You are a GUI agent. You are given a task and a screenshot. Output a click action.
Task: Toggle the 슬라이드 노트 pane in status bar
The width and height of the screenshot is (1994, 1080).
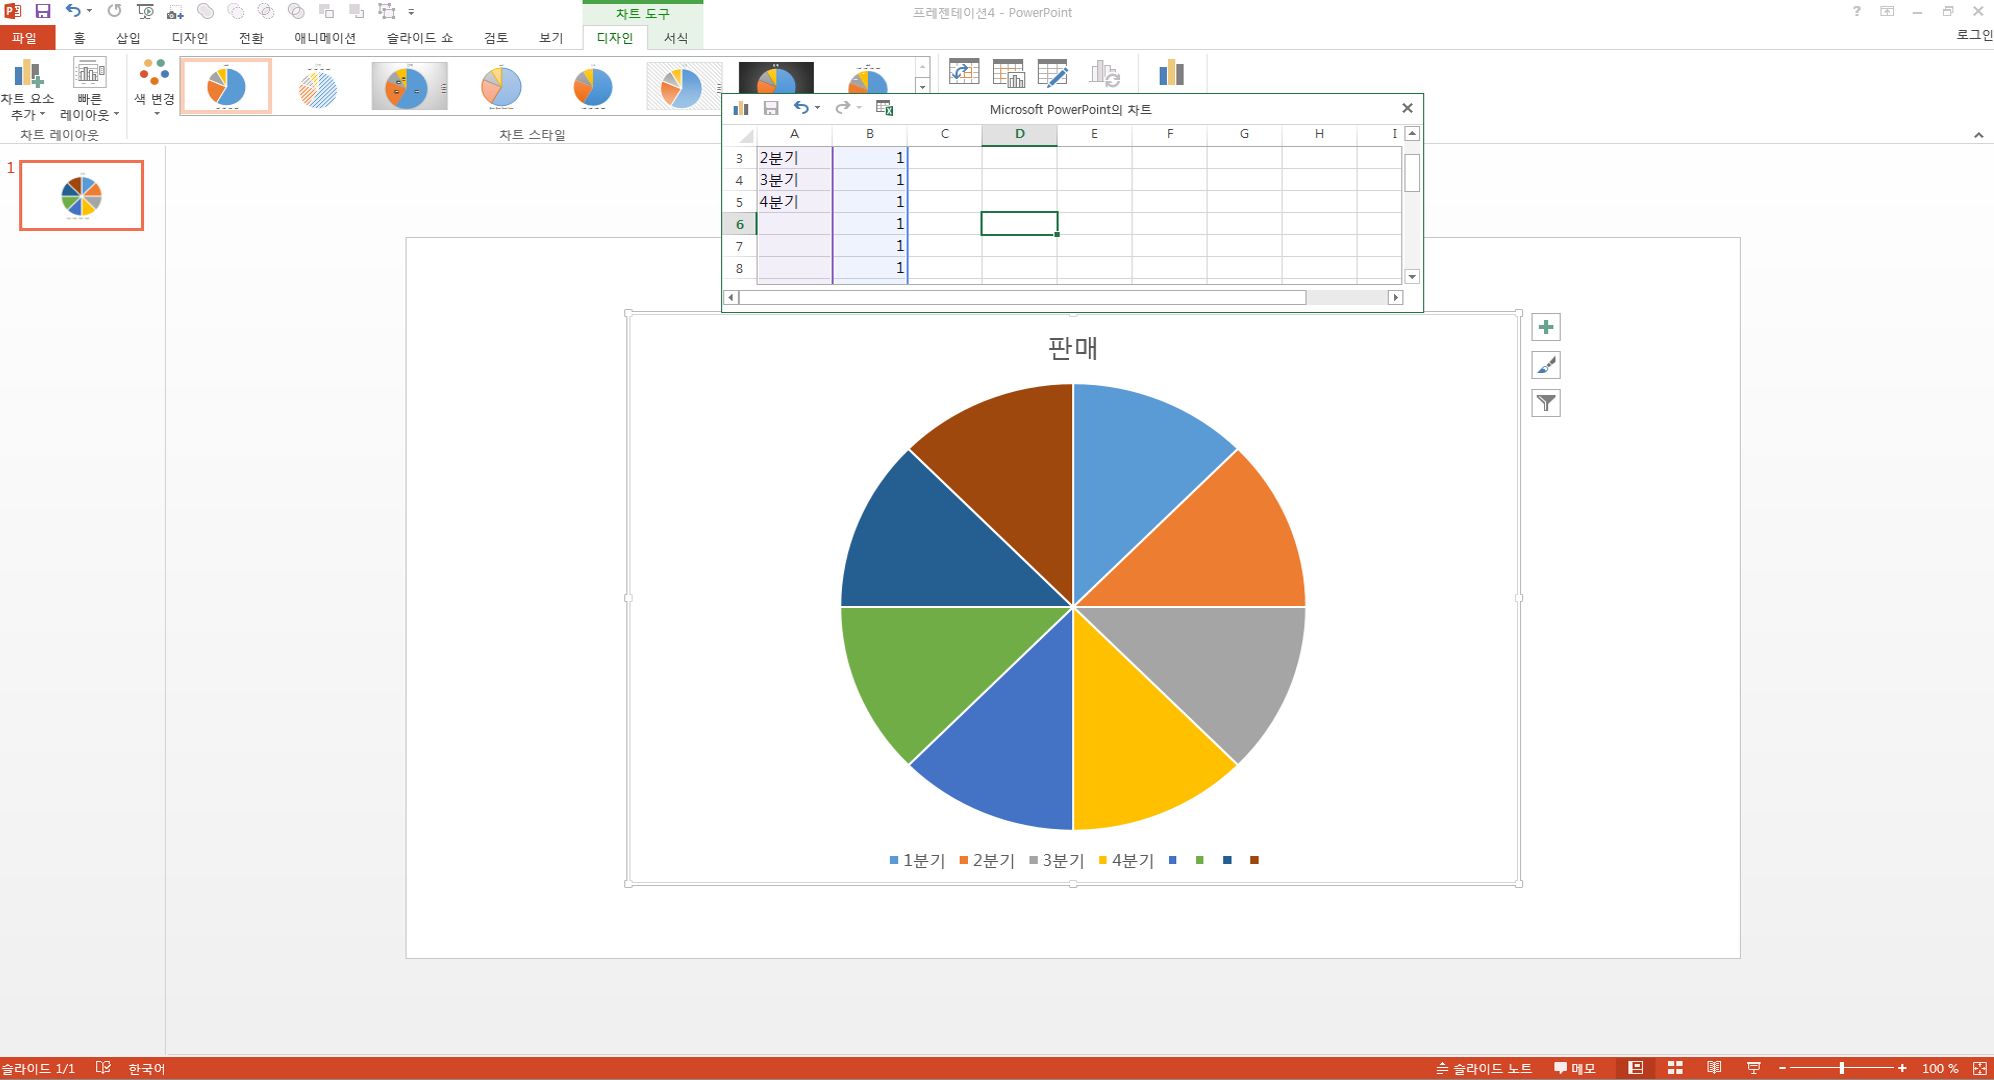[x=1484, y=1068]
